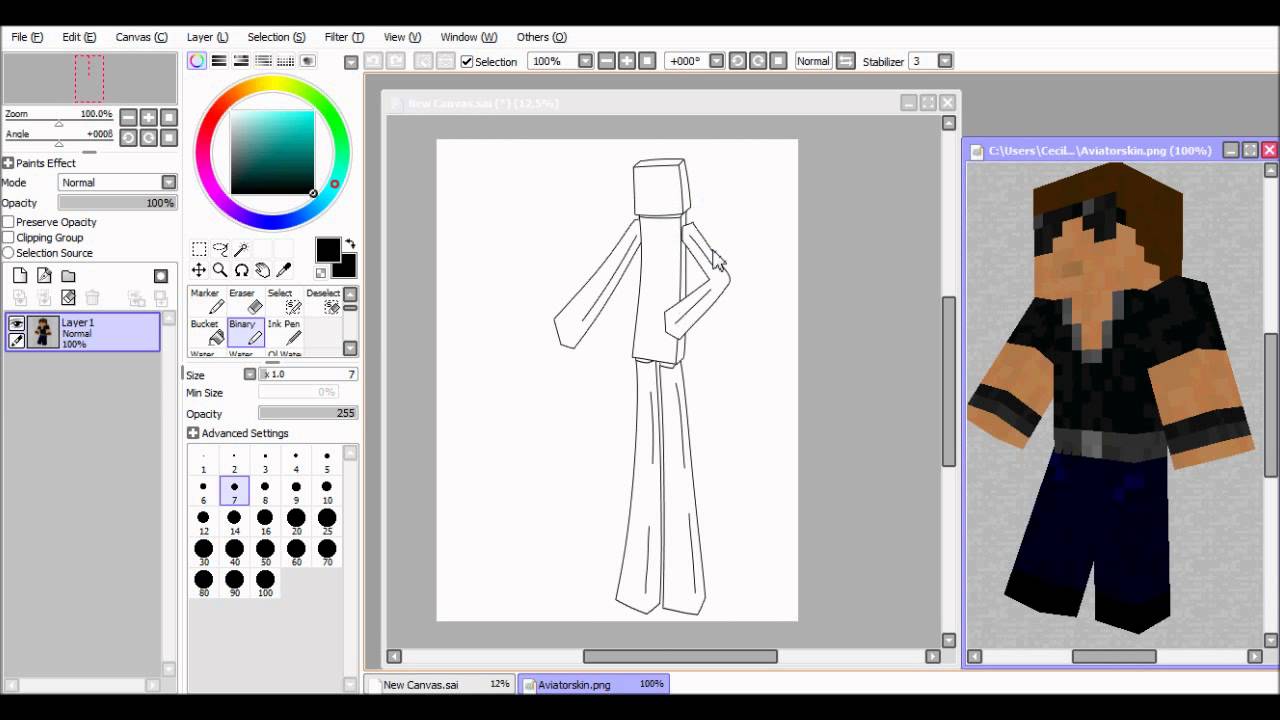Toggle Layer 1 pen lock icon
The width and height of the screenshot is (1280, 720).
coord(16,341)
